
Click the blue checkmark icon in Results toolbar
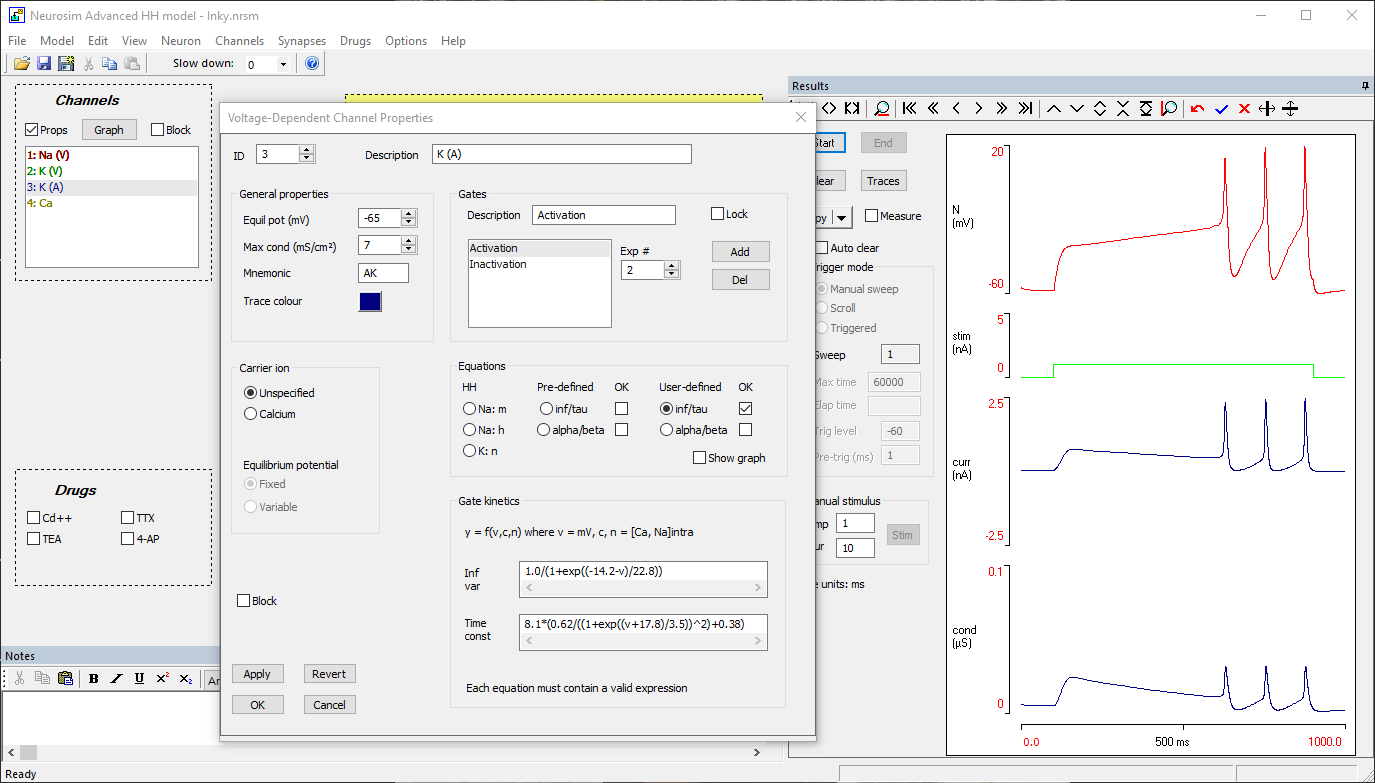point(1221,109)
